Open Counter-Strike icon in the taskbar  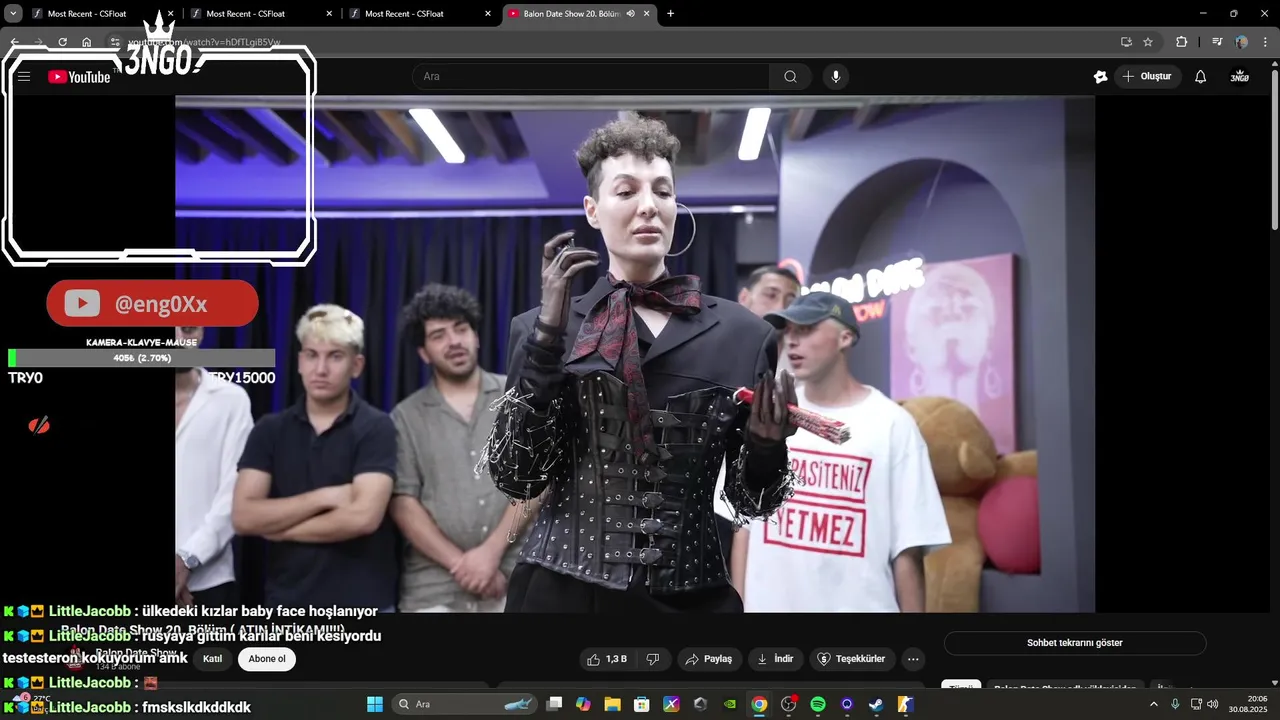[905, 704]
